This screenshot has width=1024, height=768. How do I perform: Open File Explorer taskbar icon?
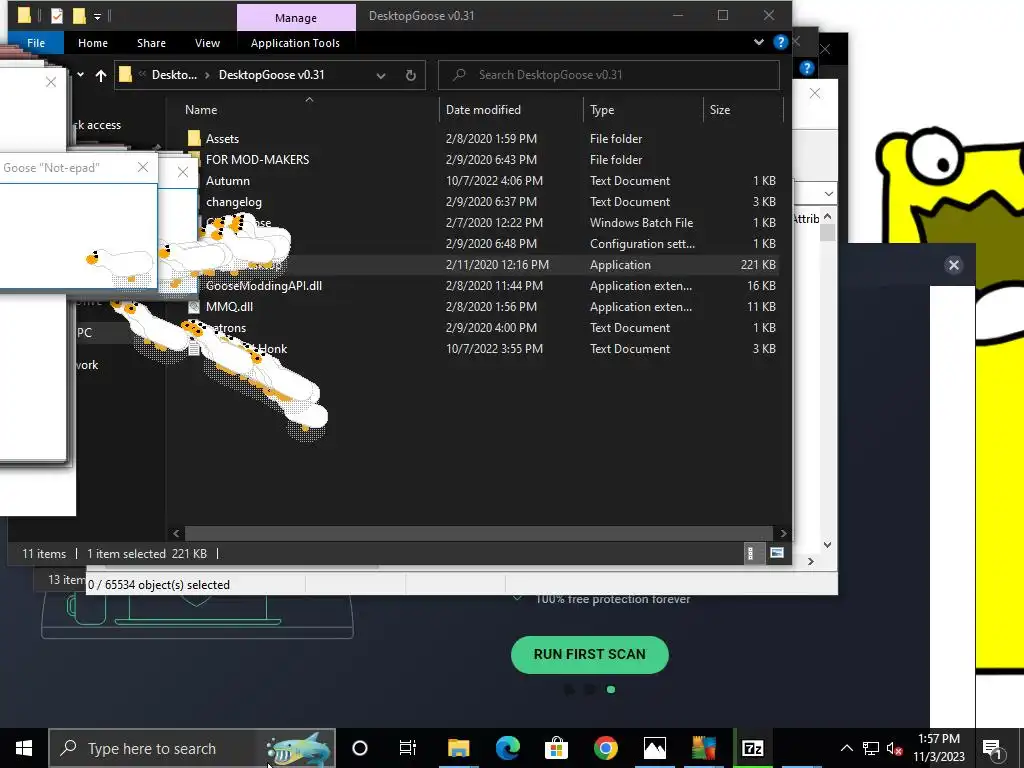coord(458,748)
